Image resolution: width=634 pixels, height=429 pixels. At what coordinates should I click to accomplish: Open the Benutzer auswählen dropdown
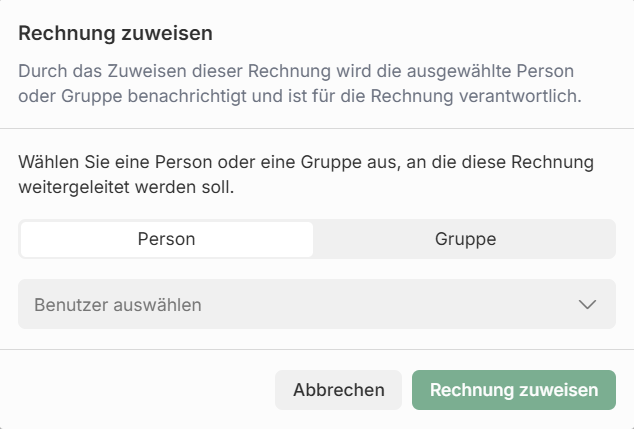316,304
